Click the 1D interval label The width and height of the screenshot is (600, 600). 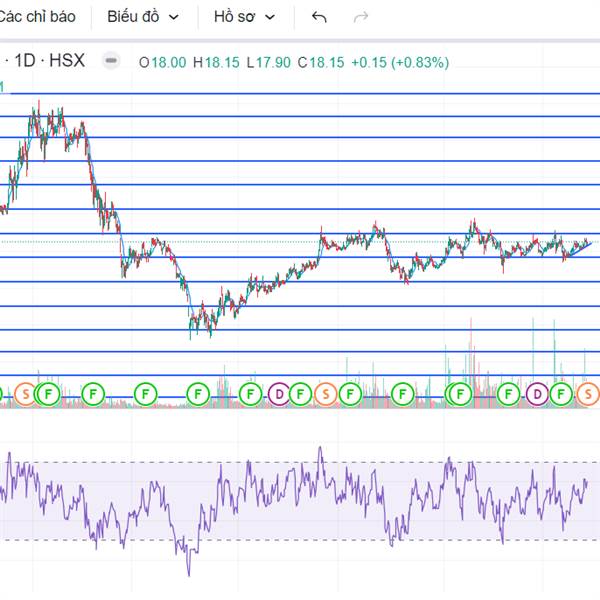pyautogui.click(x=25, y=60)
